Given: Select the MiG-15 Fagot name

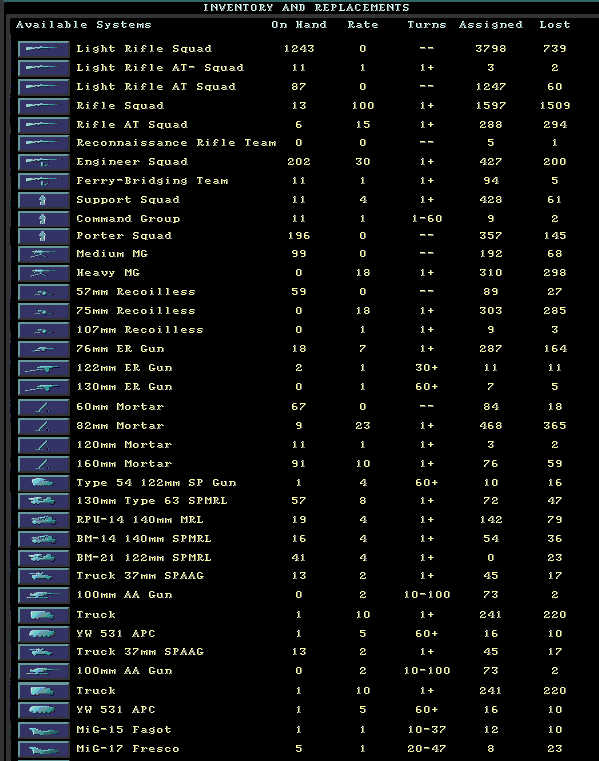Looking at the screenshot, I should pyautogui.click(x=124, y=729).
